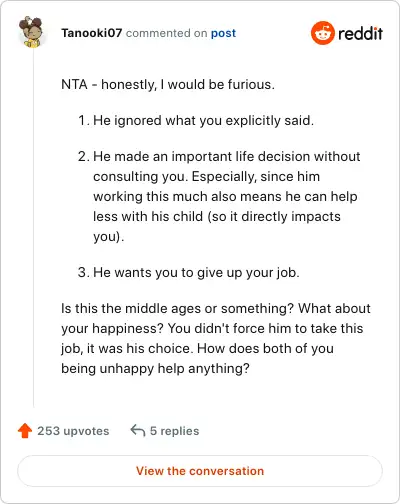Viewport: 400px width, 504px height.
Task: Open the Tanooki07 username profile link
Action: click(x=92, y=33)
